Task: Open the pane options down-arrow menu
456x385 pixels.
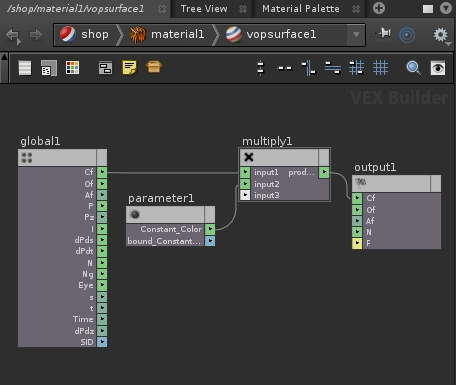Action: click(446, 8)
